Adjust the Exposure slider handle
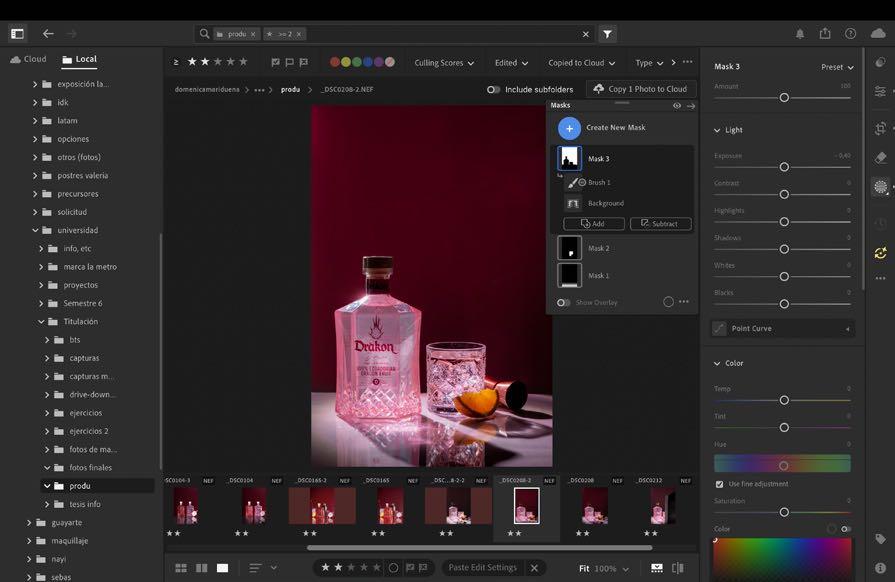895x582 pixels. (x=784, y=167)
